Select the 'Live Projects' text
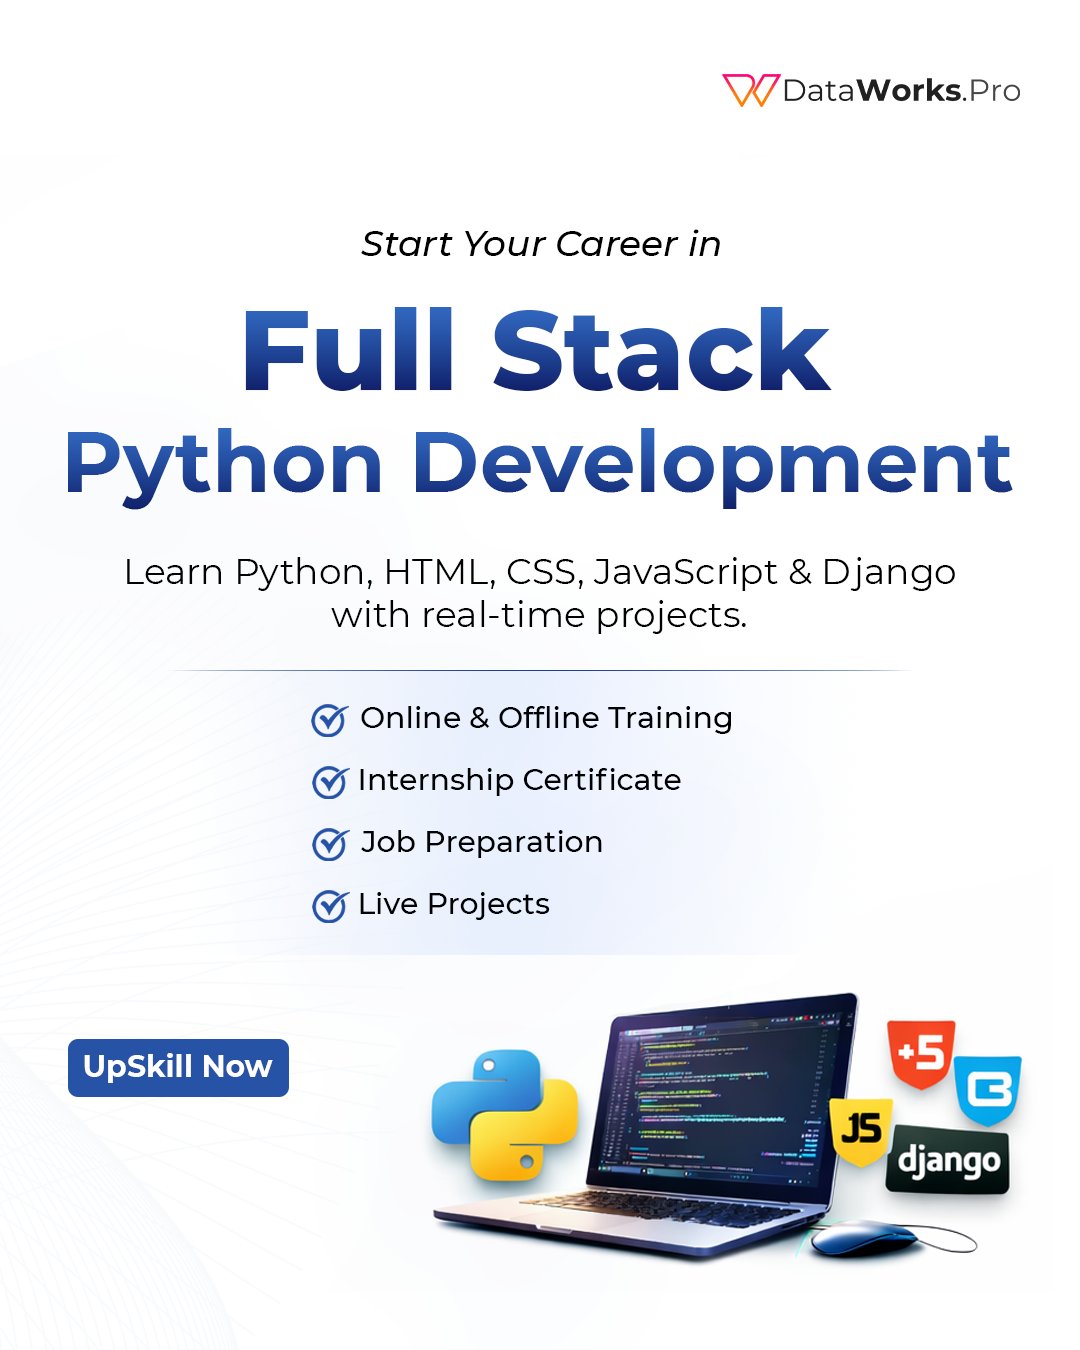Screen dimensions: 1080x1350 pos(454,904)
